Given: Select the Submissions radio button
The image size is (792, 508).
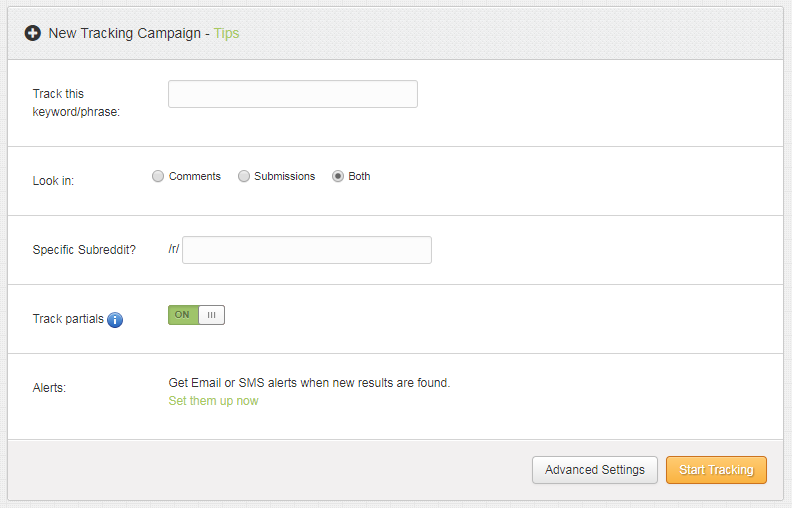Looking at the screenshot, I should pos(244,176).
